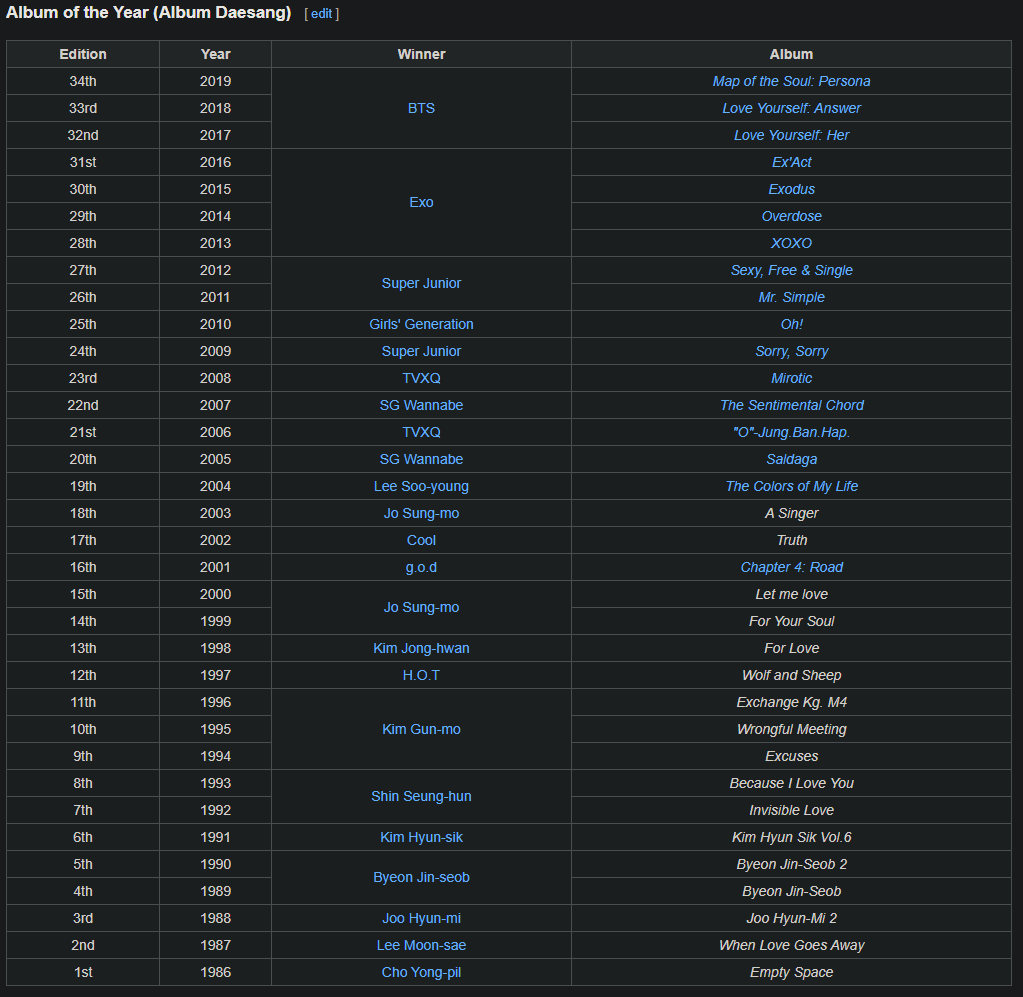Click the Wrongful Meeting album text
1023x997 pixels.
[791, 729]
